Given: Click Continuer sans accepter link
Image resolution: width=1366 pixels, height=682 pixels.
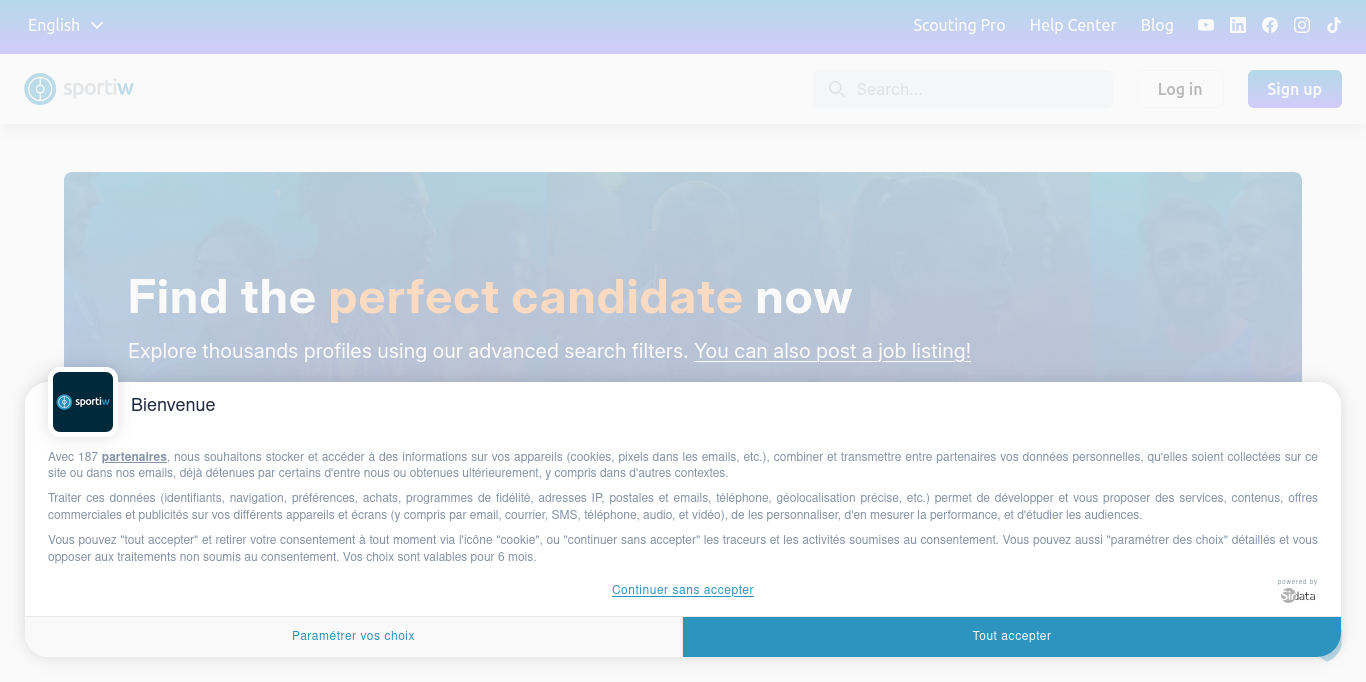Looking at the screenshot, I should [x=683, y=590].
